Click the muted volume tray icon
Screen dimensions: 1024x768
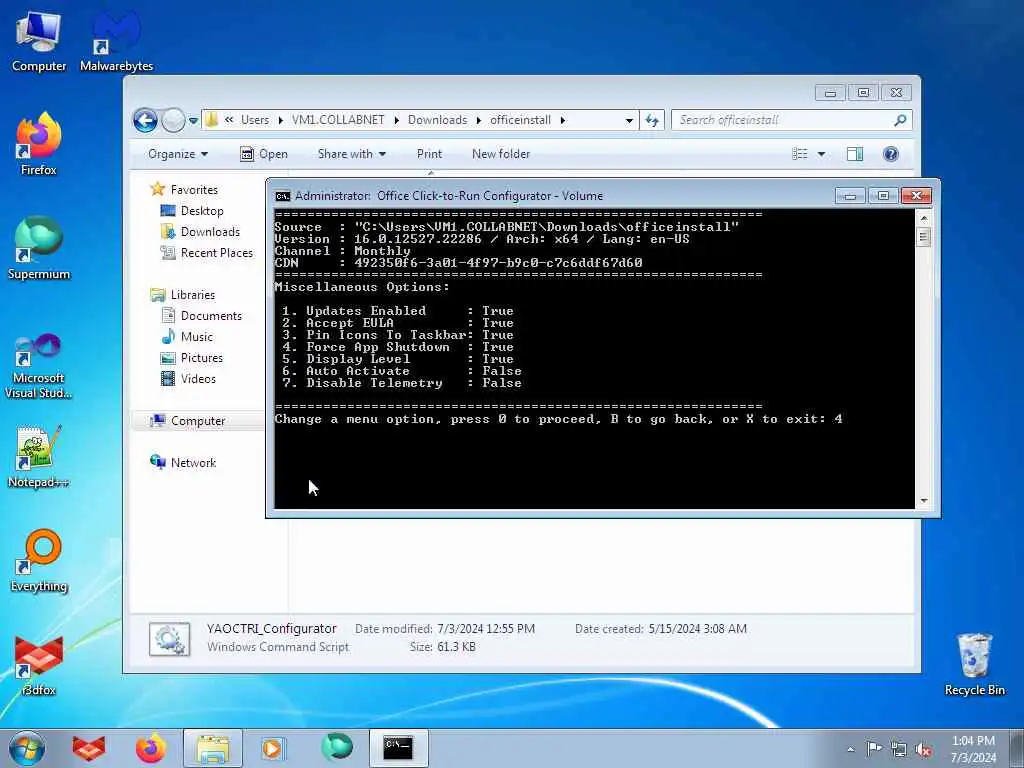(923, 749)
